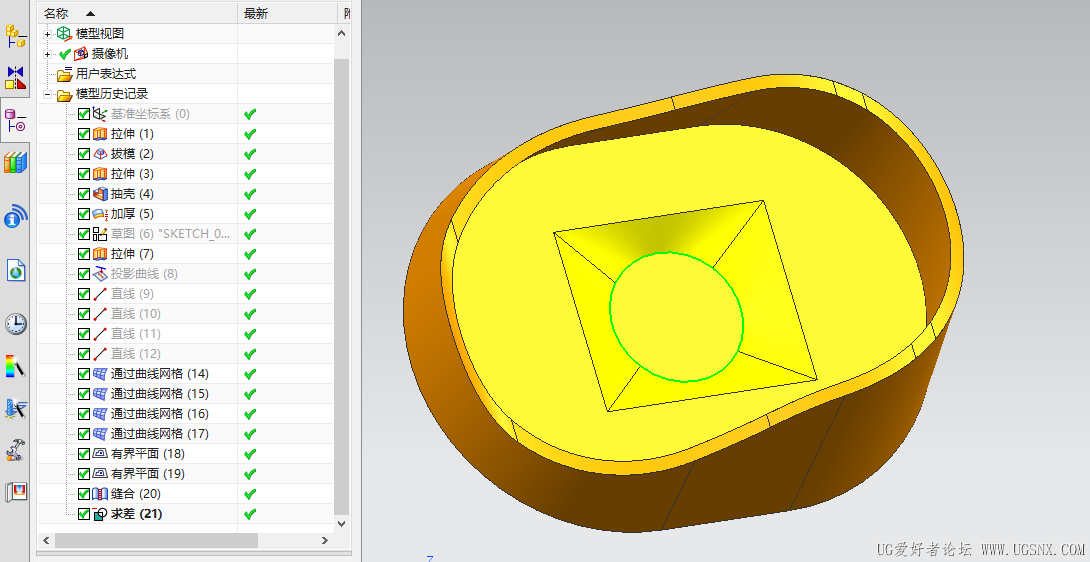Click the Extrude icon of 拉伸 (1)
This screenshot has height=562, width=1090.
[100, 134]
